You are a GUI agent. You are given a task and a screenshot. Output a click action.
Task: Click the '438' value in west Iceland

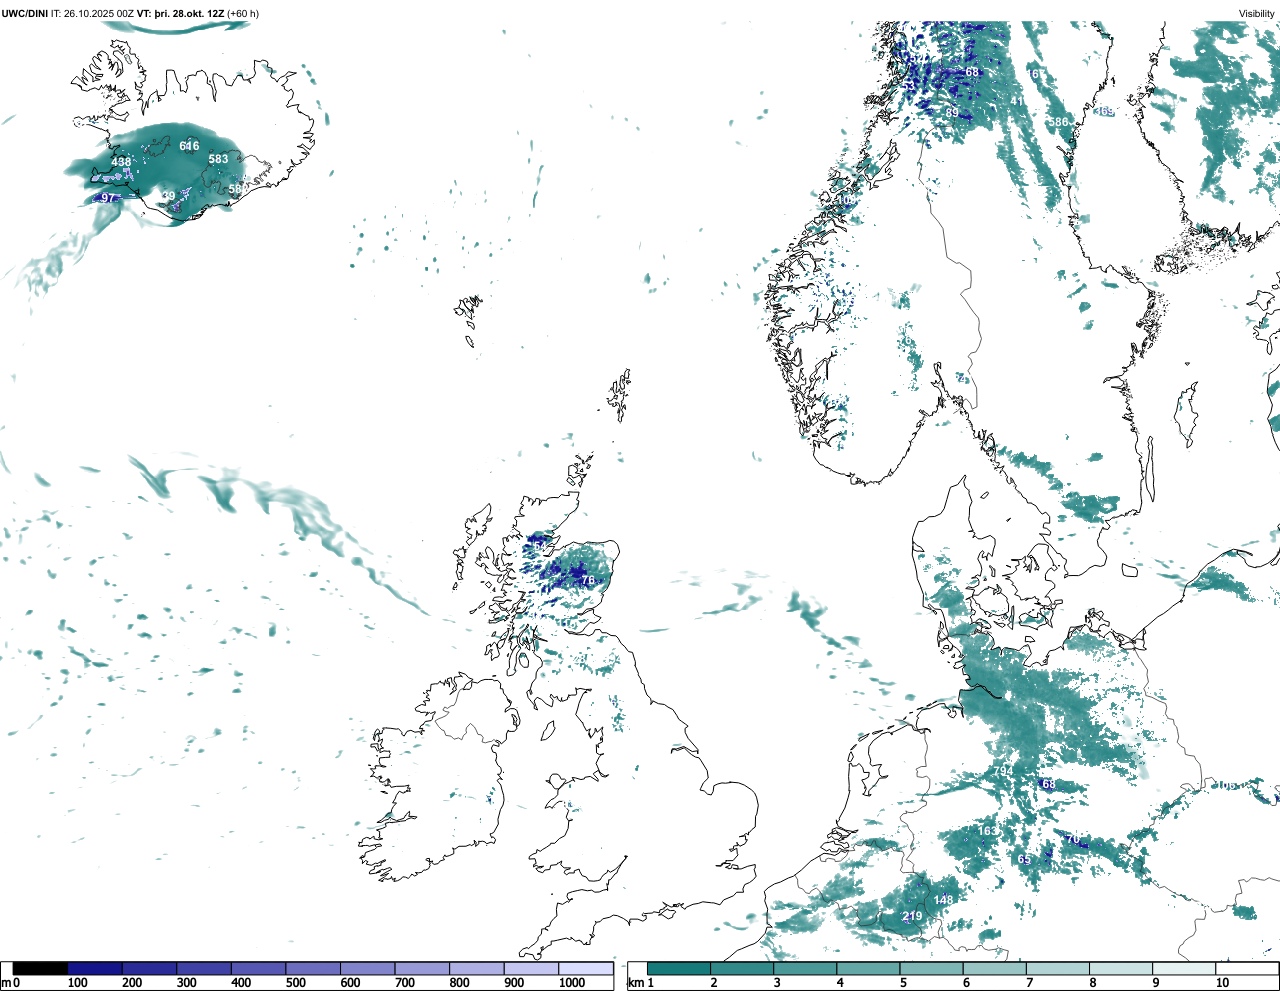coord(121,162)
